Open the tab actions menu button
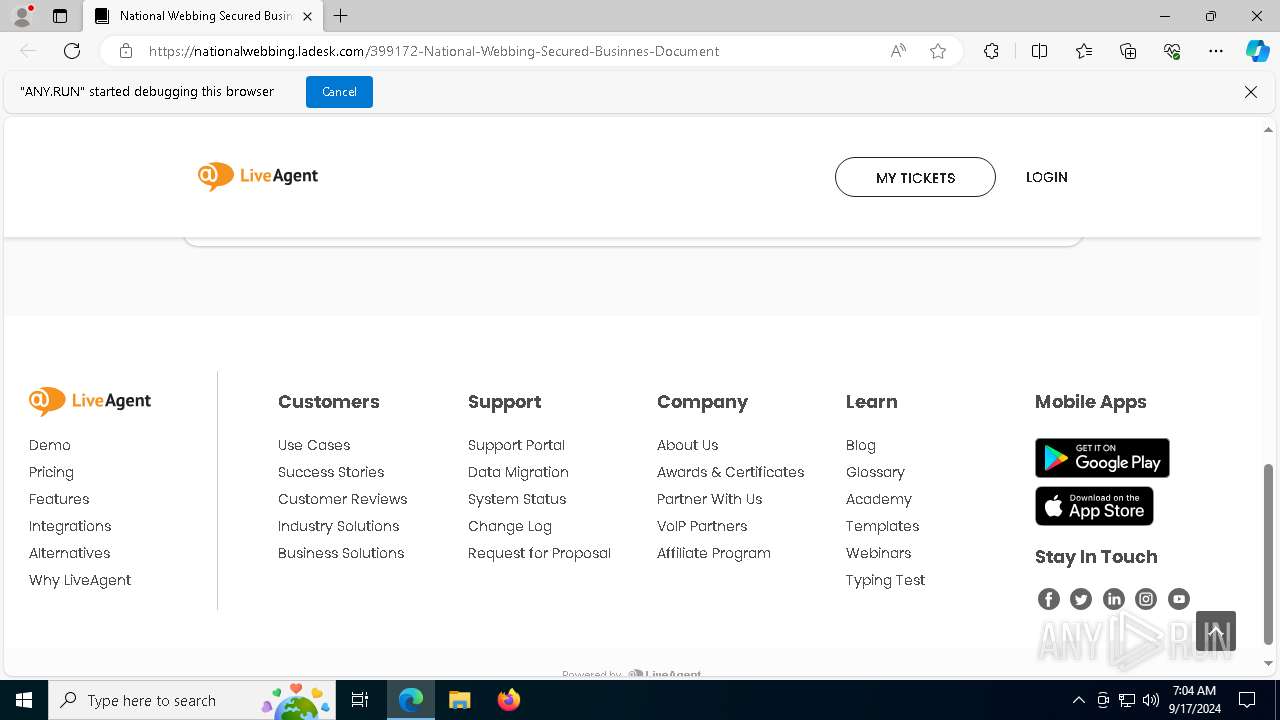 tap(60, 16)
